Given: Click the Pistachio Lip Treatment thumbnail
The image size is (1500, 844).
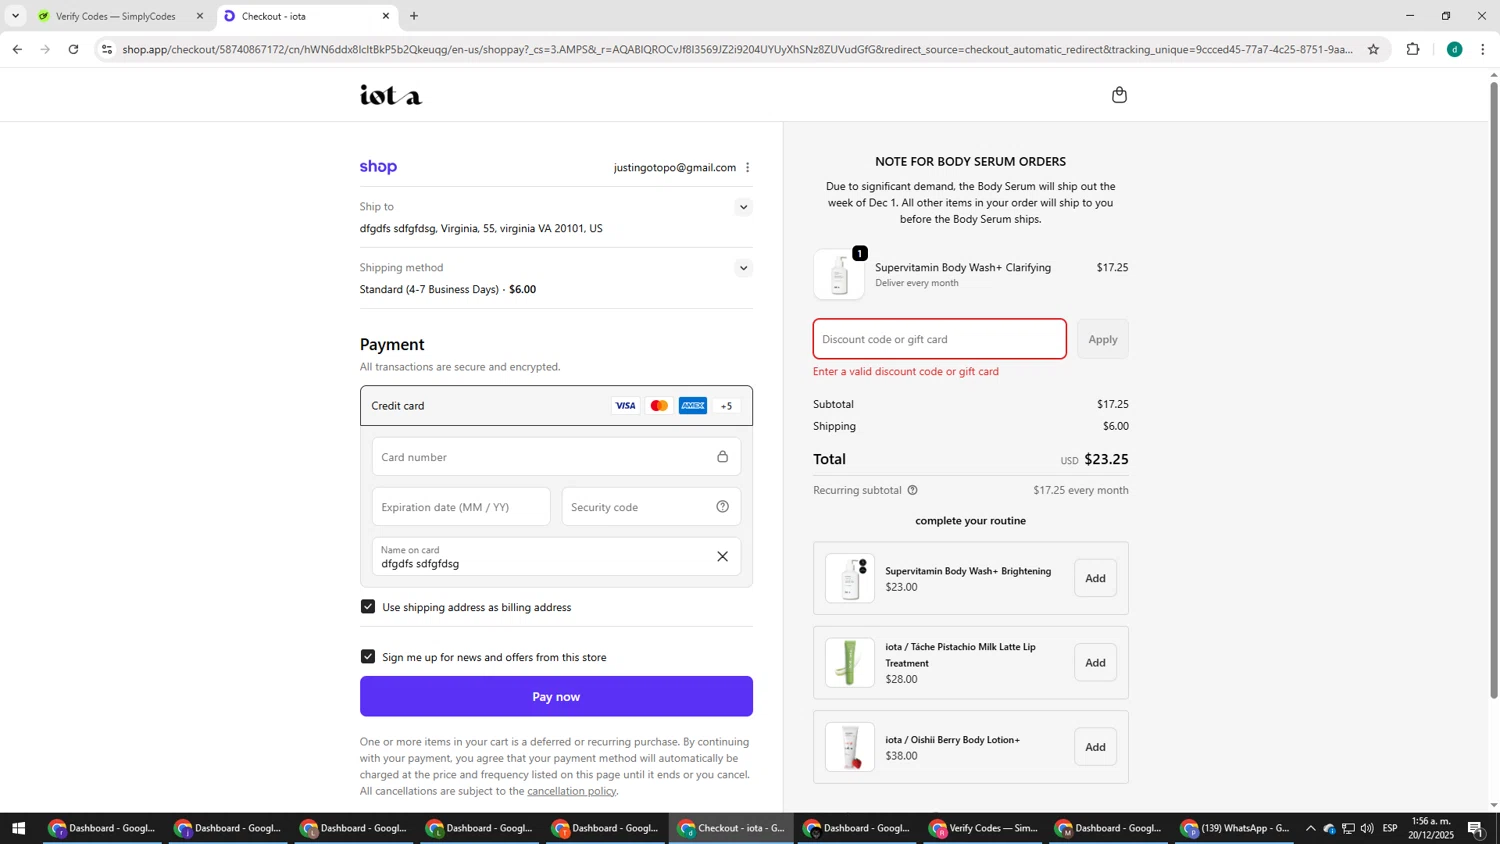Looking at the screenshot, I should [850, 663].
